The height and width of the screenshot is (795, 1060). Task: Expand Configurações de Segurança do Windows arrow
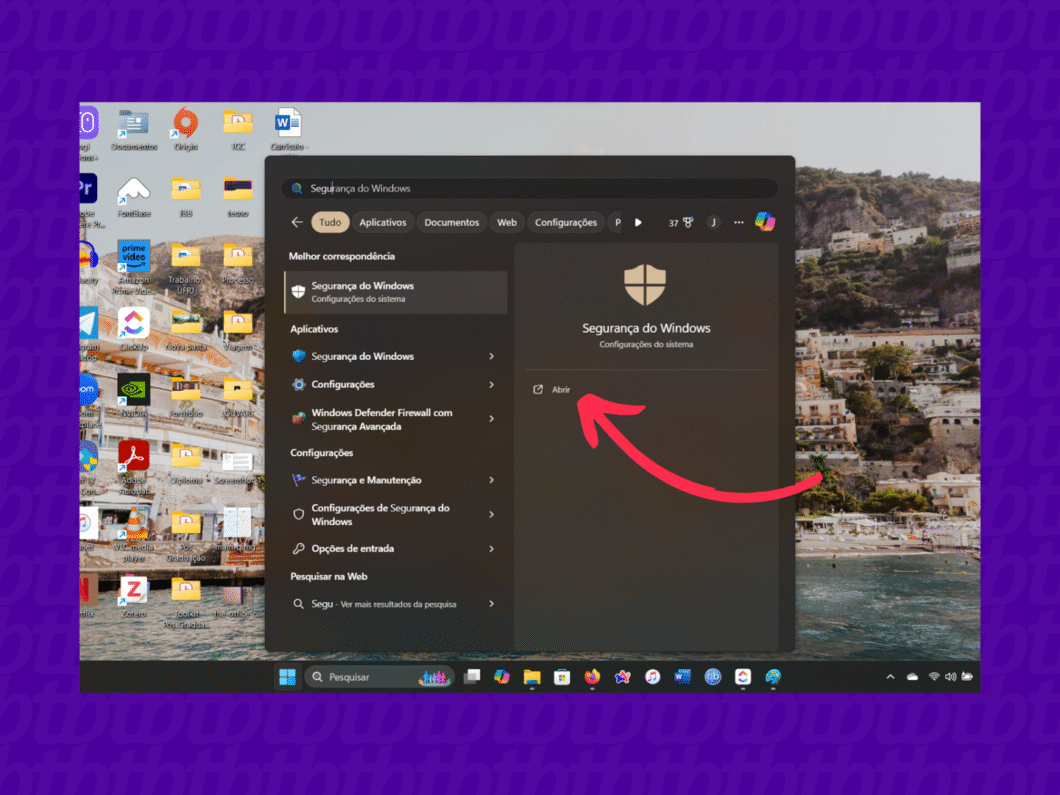click(x=491, y=514)
